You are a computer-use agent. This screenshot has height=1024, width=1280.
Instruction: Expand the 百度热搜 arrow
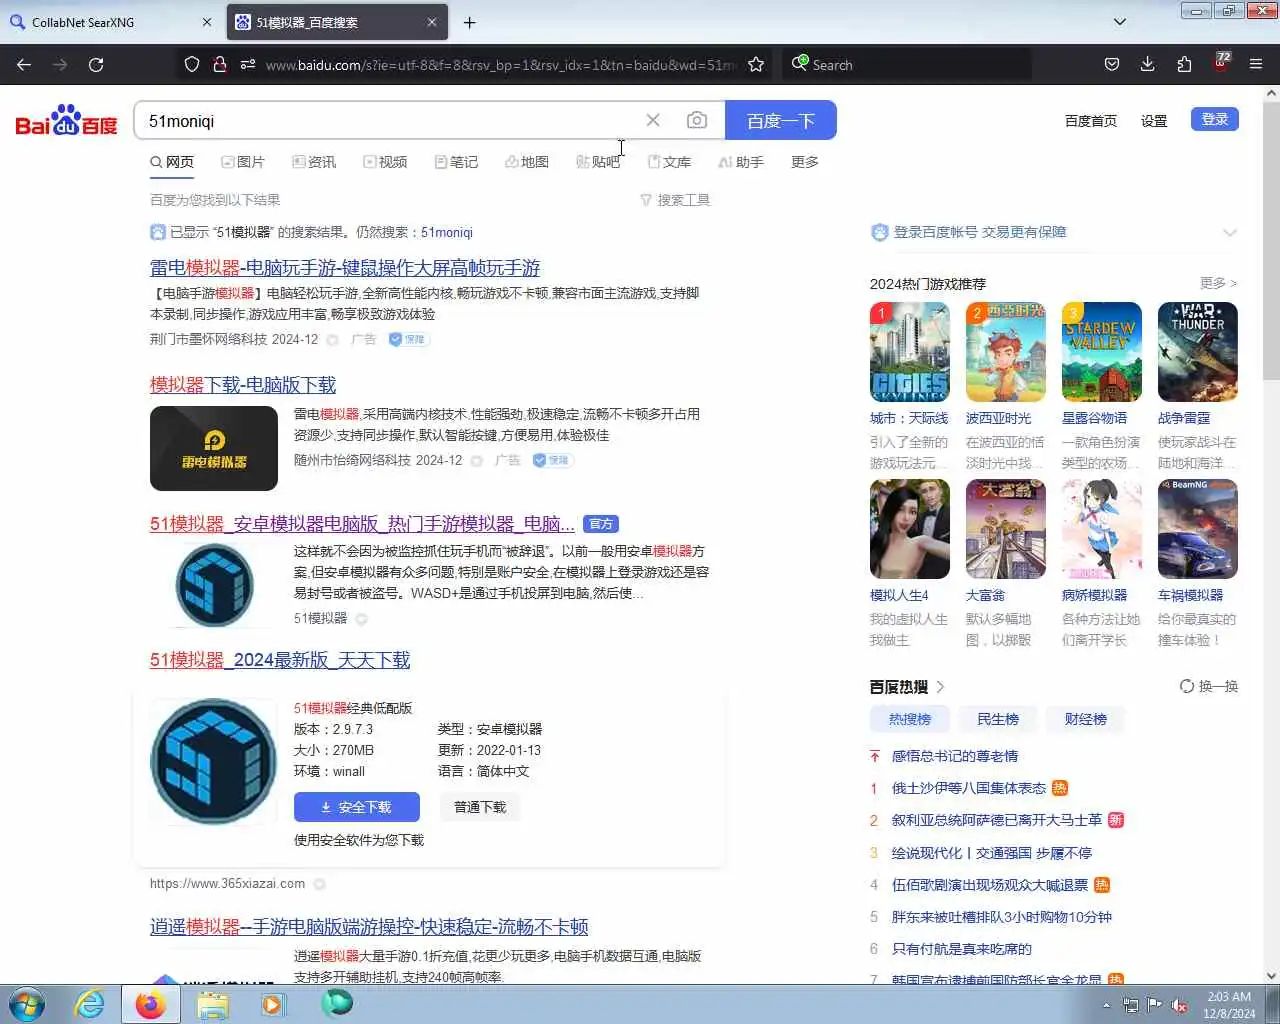(x=940, y=687)
